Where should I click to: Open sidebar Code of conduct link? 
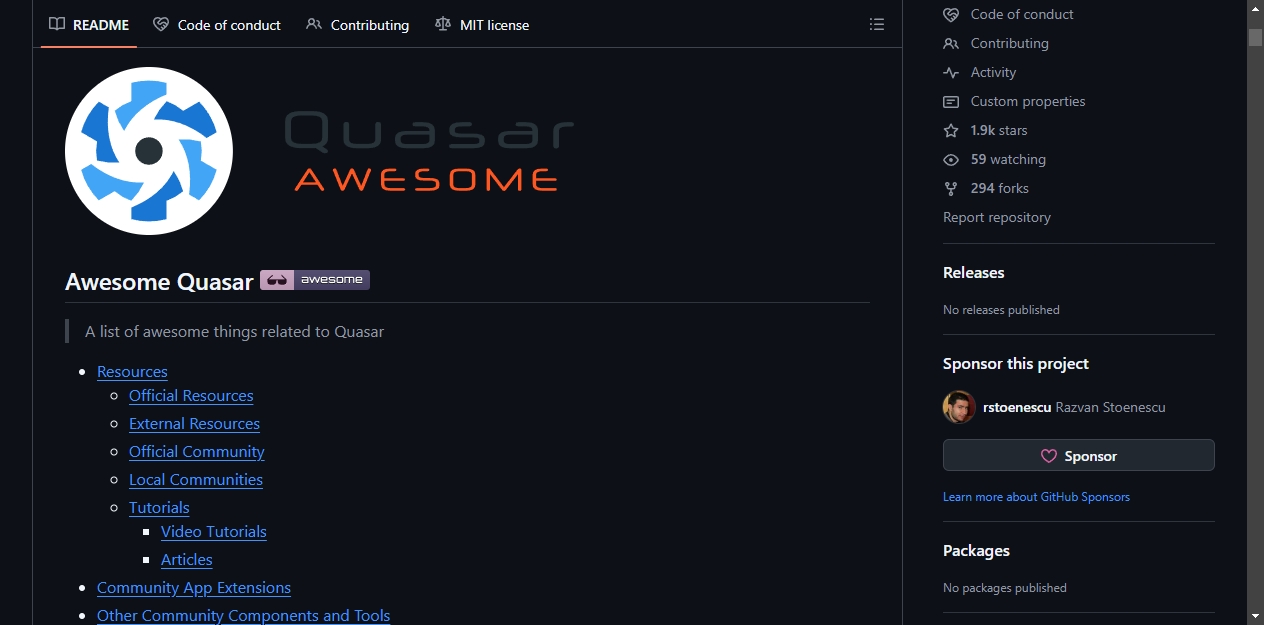click(x=1022, y=14)
